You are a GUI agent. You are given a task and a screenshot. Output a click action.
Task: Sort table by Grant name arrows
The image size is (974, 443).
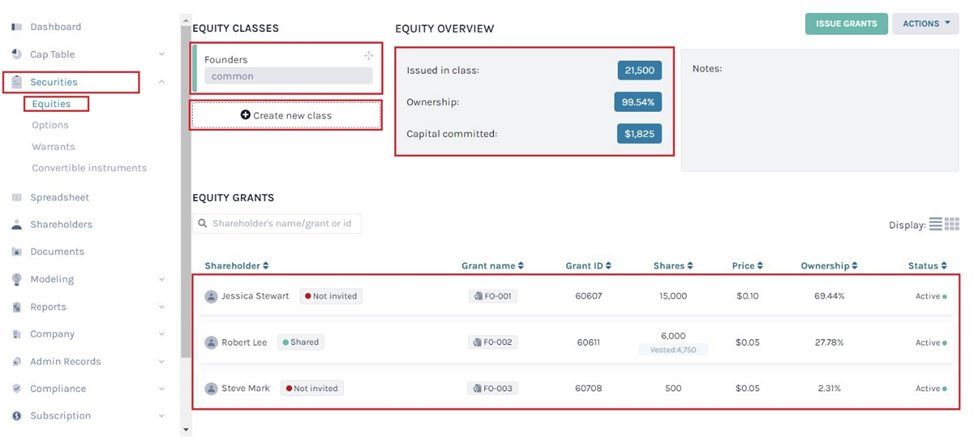point(521,266)
